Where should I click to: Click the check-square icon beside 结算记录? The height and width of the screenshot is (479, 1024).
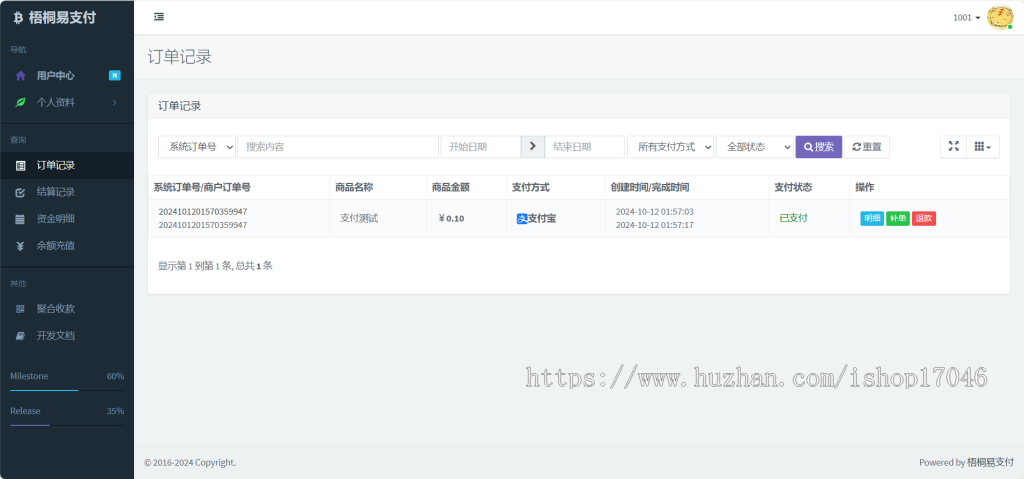(20, 192)
